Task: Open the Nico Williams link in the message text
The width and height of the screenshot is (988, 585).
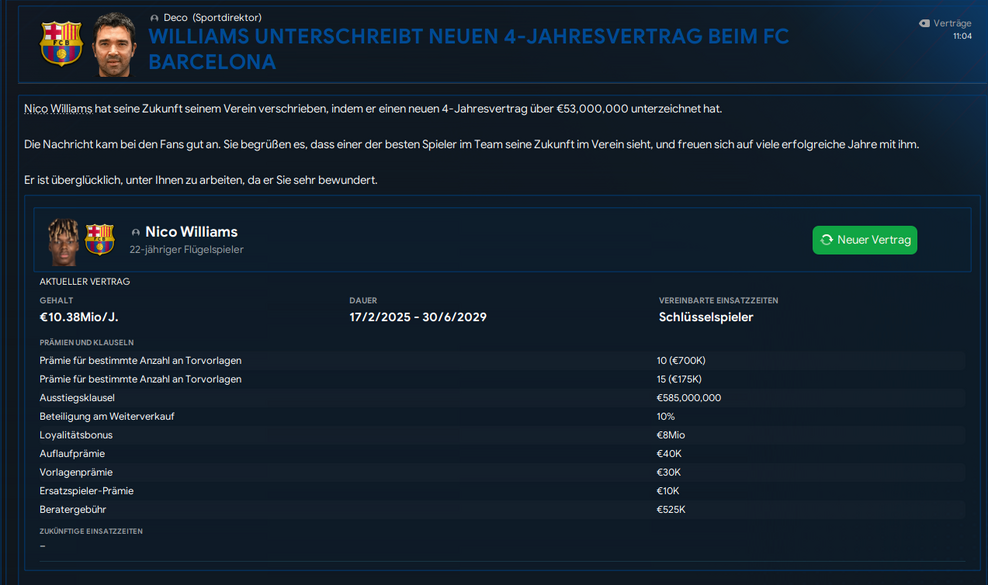Action: (60, 108)
